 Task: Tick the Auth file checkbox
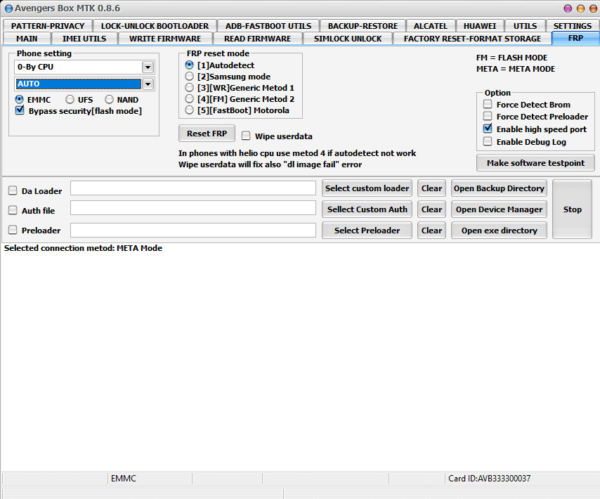tap(13, 210)
